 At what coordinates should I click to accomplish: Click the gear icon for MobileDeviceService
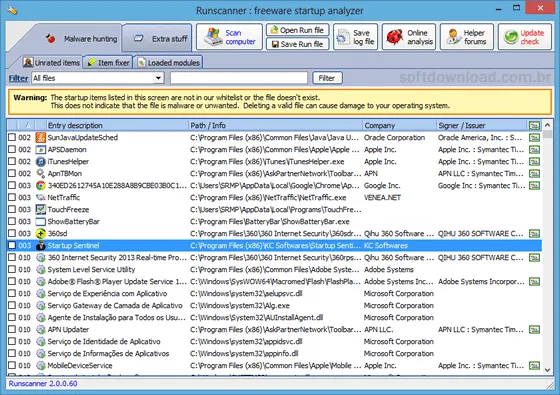[x=41, y=366]
